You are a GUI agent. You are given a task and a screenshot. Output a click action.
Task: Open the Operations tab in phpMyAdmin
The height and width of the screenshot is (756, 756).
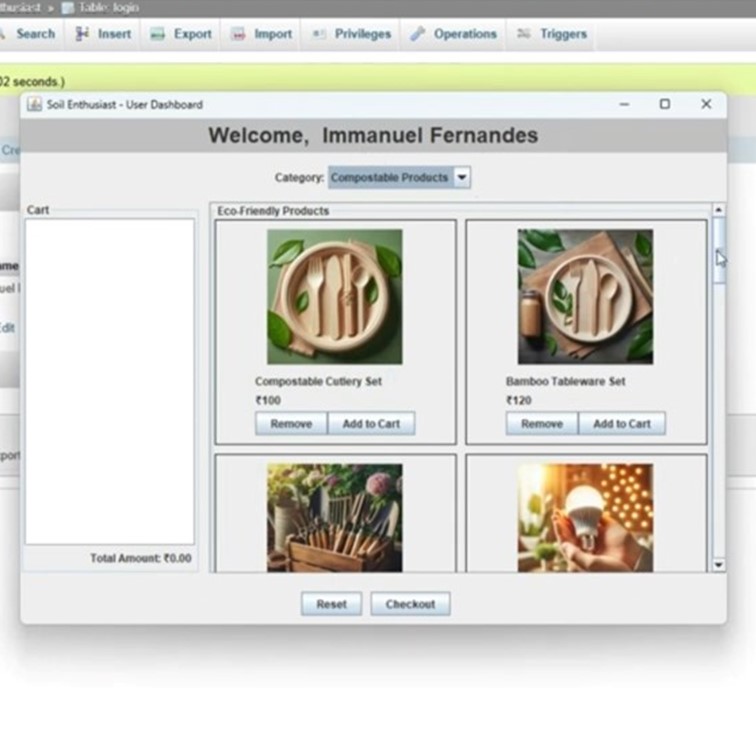[453, 34]
